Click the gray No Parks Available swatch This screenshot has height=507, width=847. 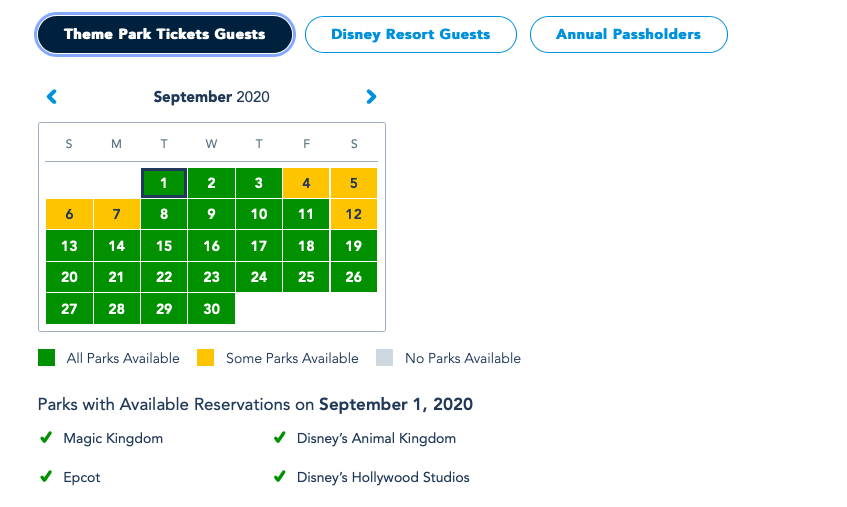pos(385,358)
